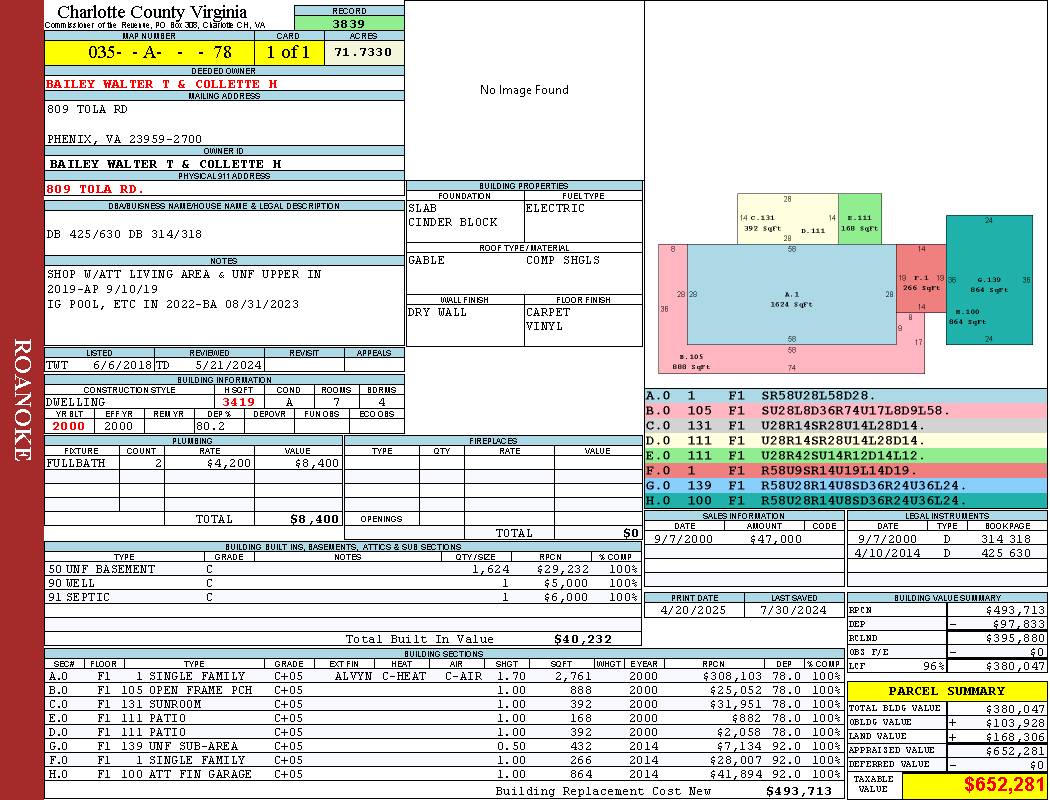Screen dimensions: 1050x800
Task: Click the A.0 SINGLE FAMILY building section row
Action: [444, 676]
